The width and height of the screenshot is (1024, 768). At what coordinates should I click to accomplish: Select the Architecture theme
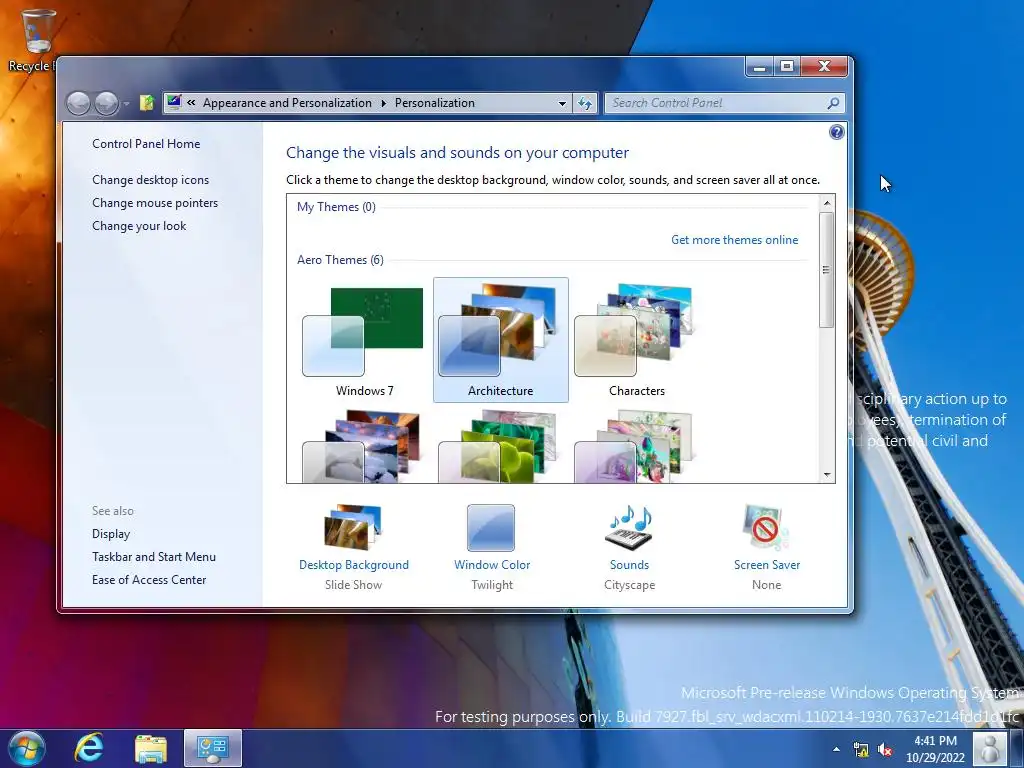[501, 340]
